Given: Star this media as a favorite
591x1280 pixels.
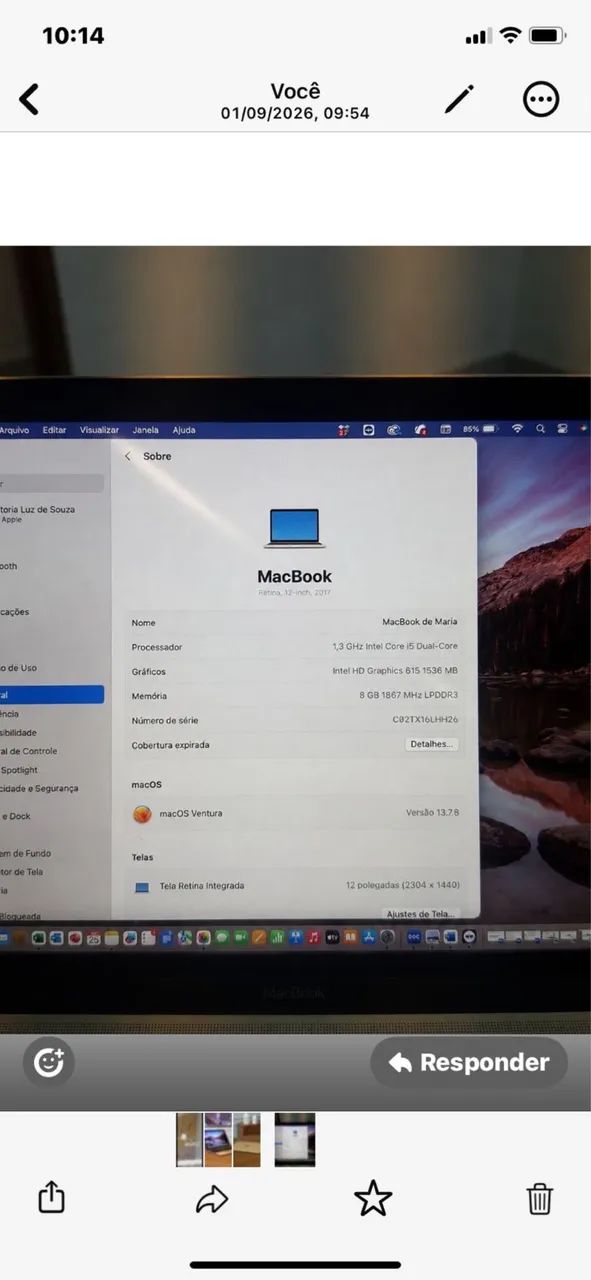Looking at the screenshot, I should [x=373, y=1198].
